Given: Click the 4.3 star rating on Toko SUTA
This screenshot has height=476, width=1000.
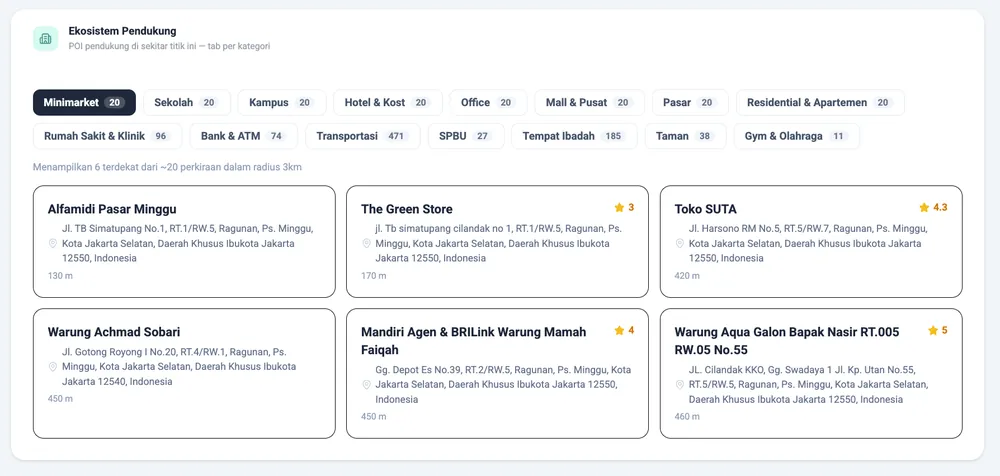Looking at the screenshot, I should tap(933, 207).
